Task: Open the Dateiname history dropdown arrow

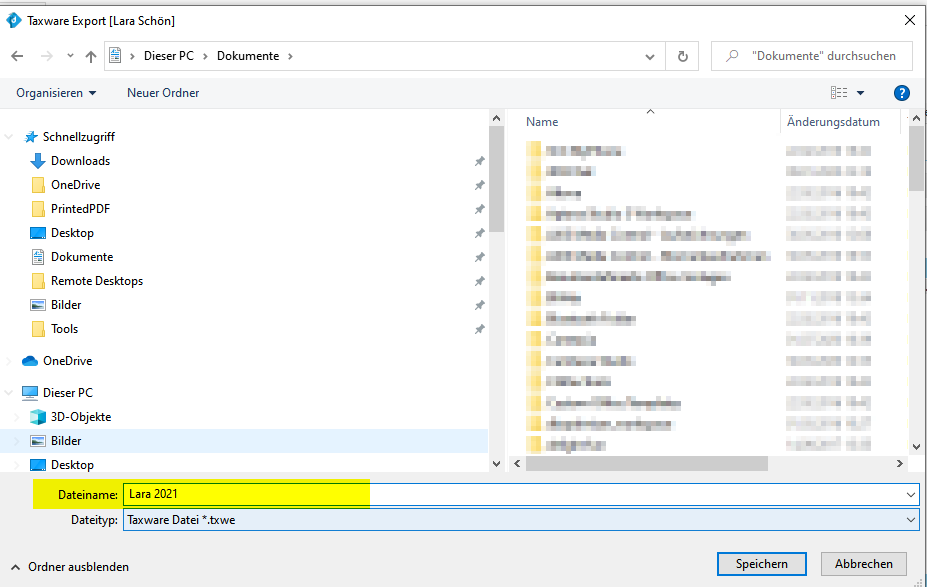Action: (910, 494)
